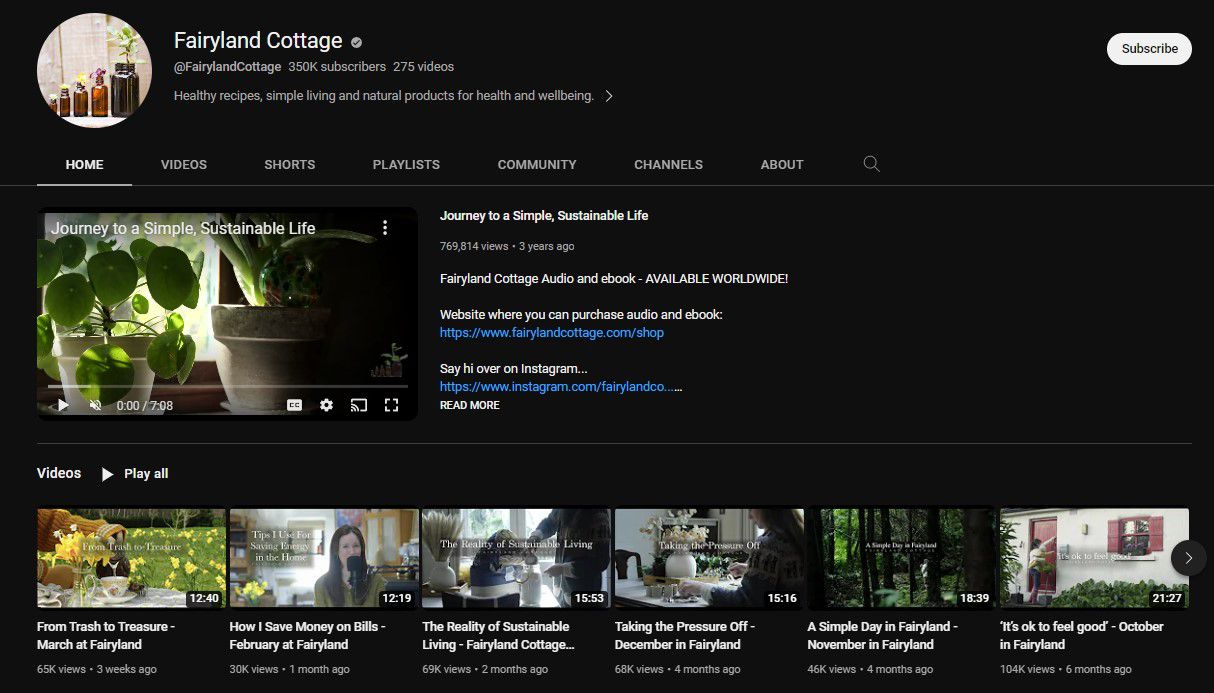This screenshot has height=693, width=1214.
Task: Toggle closed captions in the player
Action: [x=294, y=405]
